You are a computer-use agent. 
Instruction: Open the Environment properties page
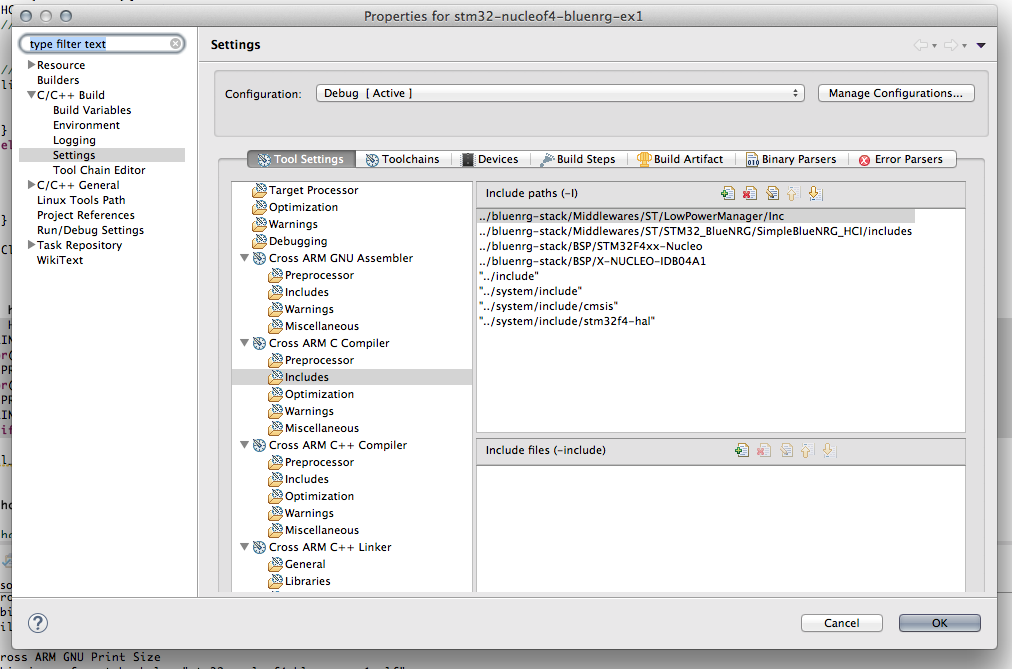coord(86,125)
